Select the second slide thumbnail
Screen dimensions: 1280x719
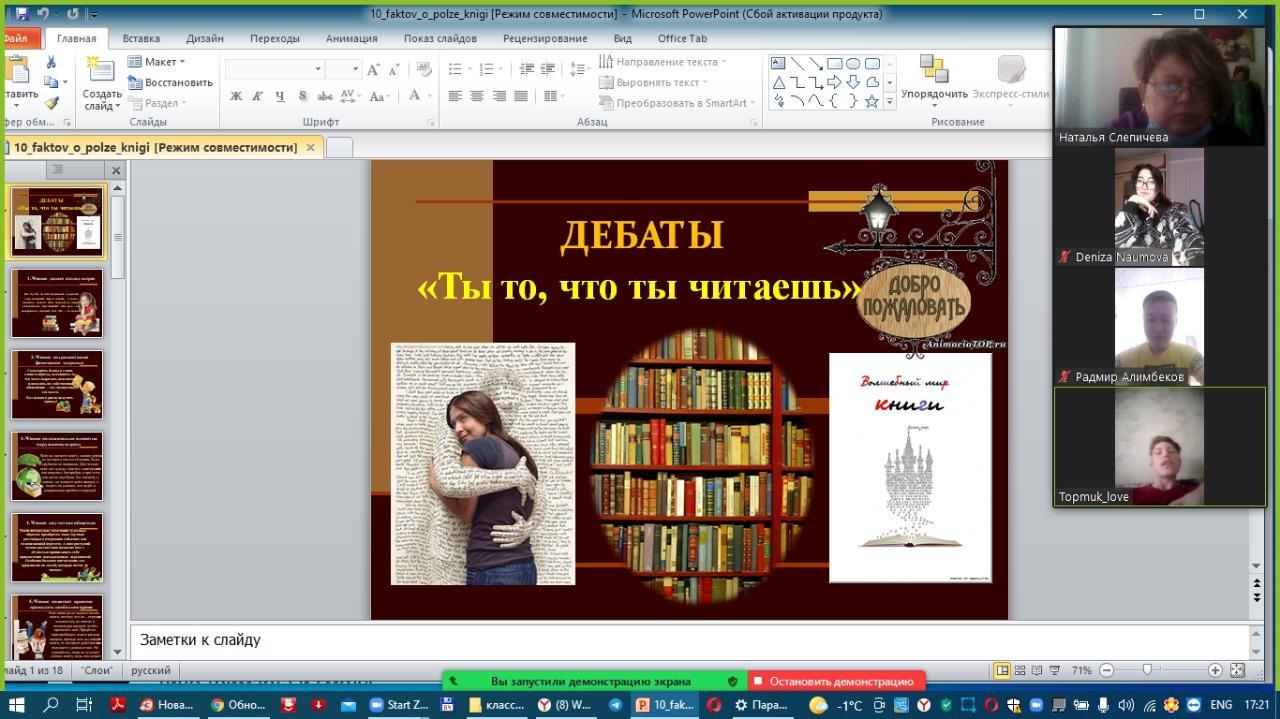pyautogui.click(x=57, y=302)
